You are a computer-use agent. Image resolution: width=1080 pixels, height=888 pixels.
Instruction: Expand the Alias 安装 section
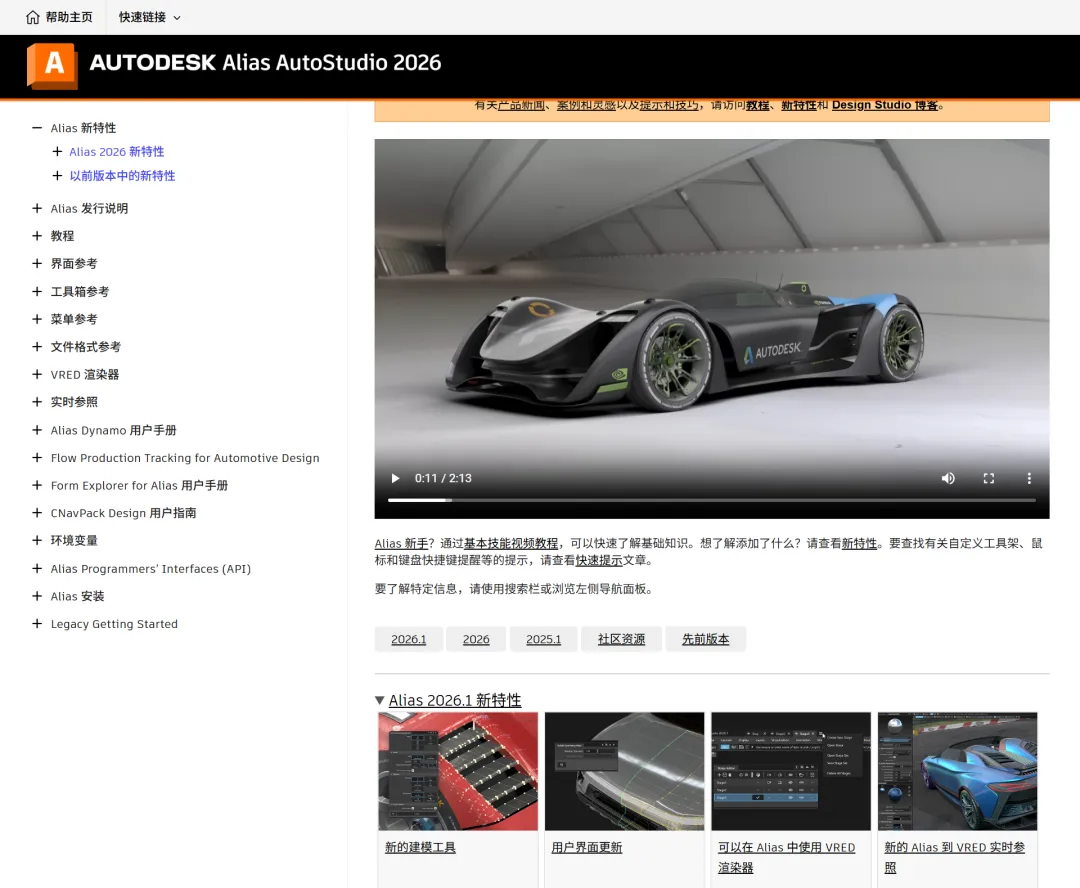(x=37, y=596)
